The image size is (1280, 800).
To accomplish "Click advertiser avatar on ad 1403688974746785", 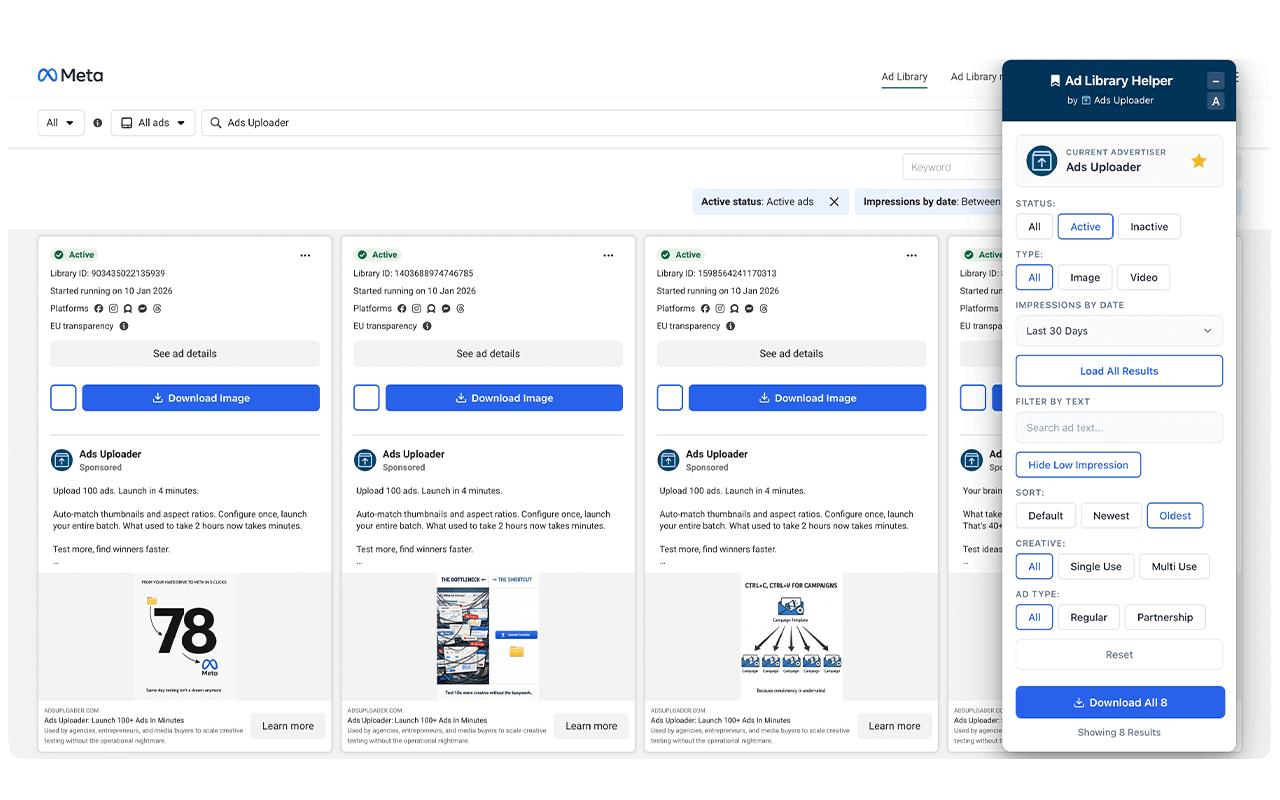I will [365, 460].
